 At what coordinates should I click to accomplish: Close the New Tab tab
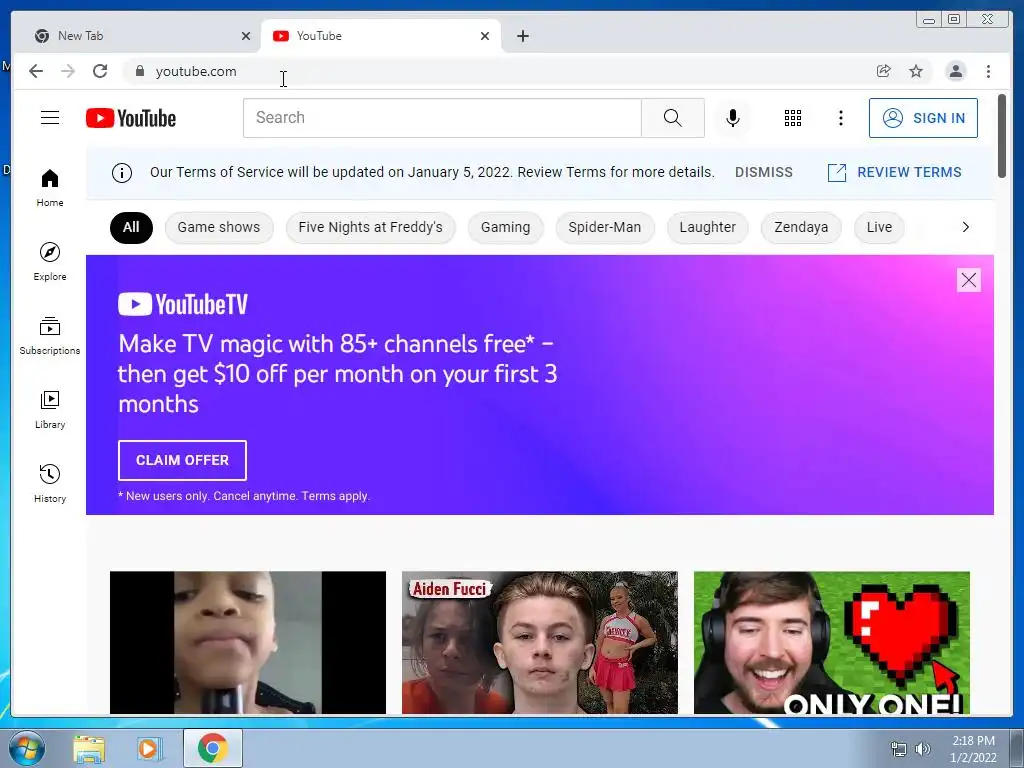point(246,36)
